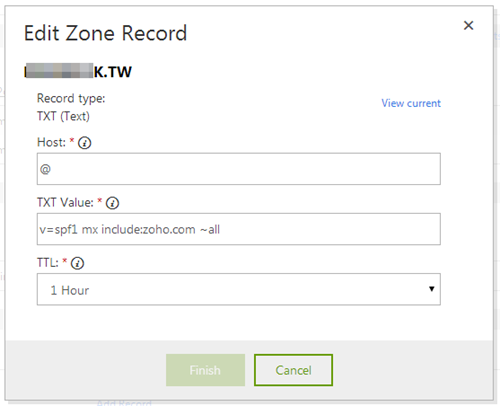Cancel editing the zone record

click(x=293, y=370)
